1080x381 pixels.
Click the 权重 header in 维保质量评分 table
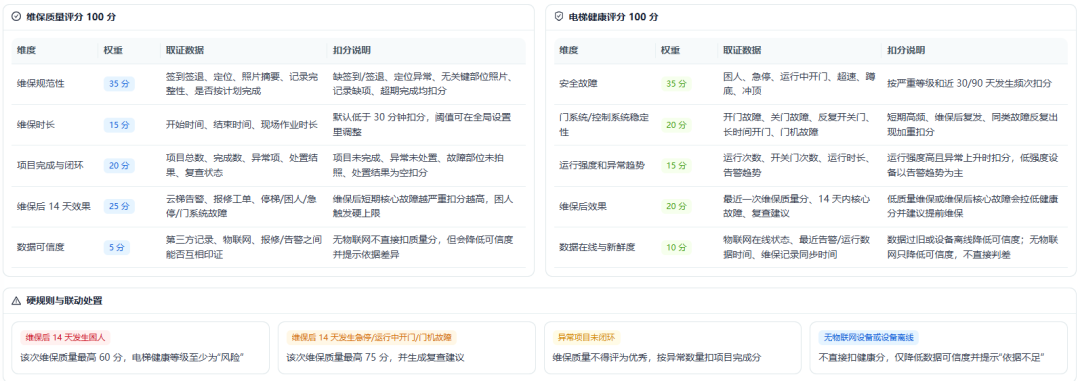[113, 51]
